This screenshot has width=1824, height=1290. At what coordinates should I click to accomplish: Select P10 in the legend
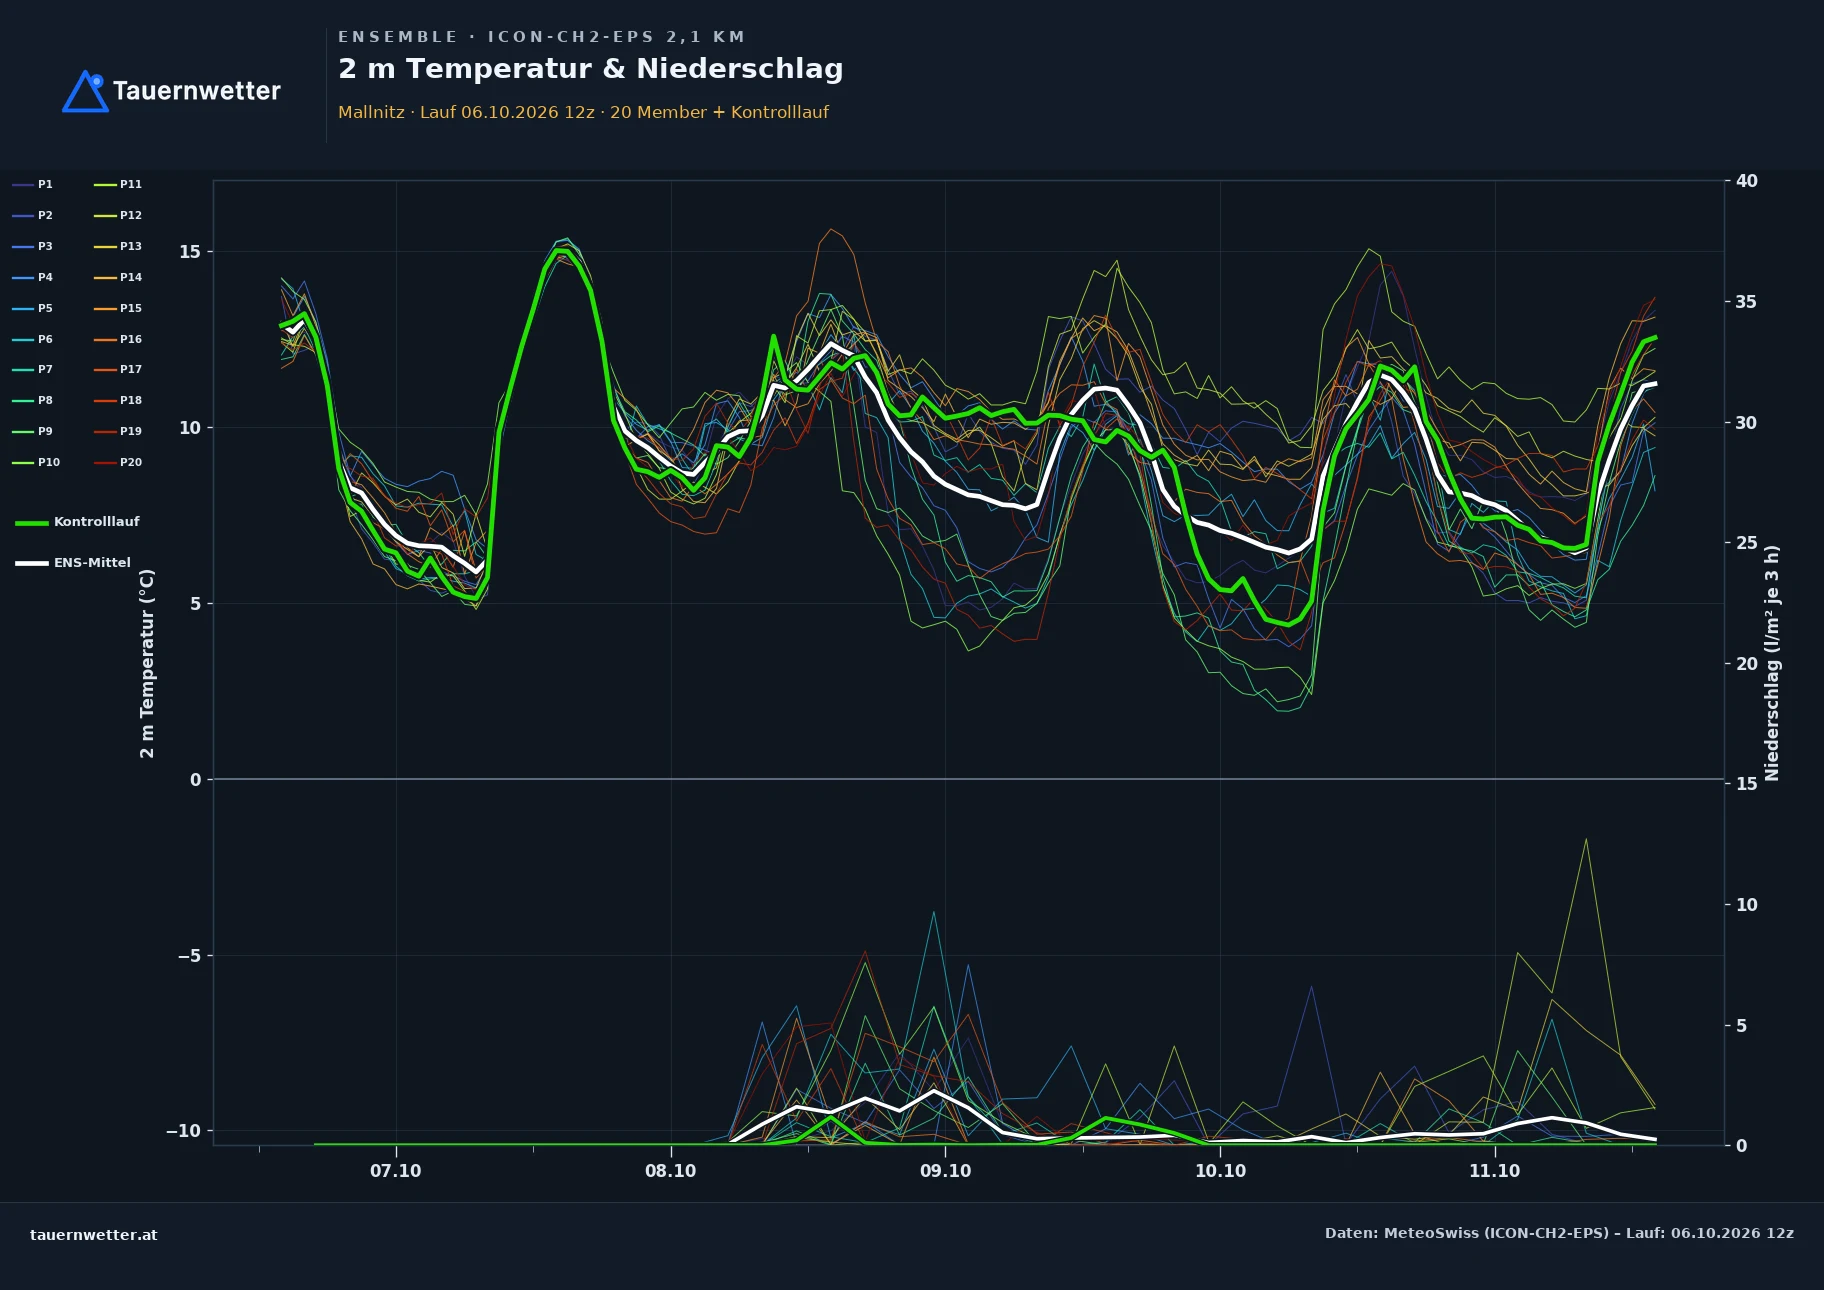coord(36,462)
